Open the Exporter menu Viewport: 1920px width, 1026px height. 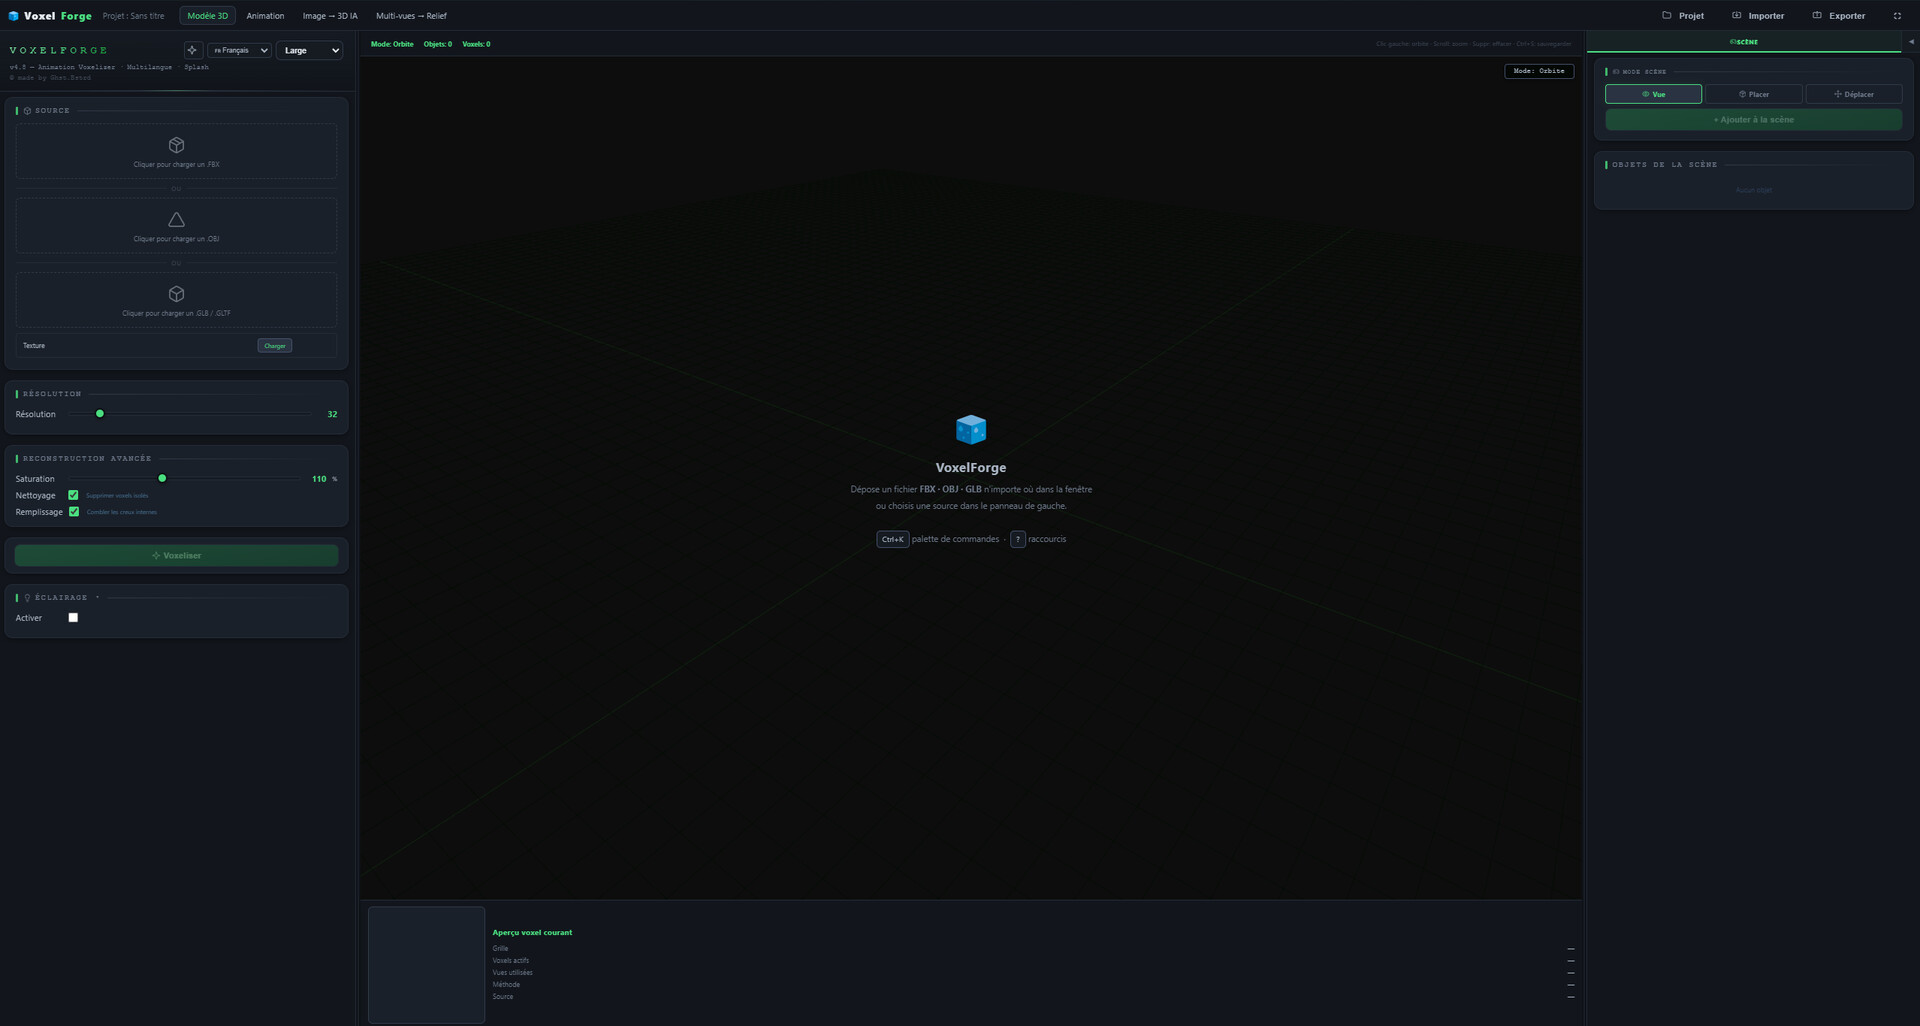click(1838, 16)
